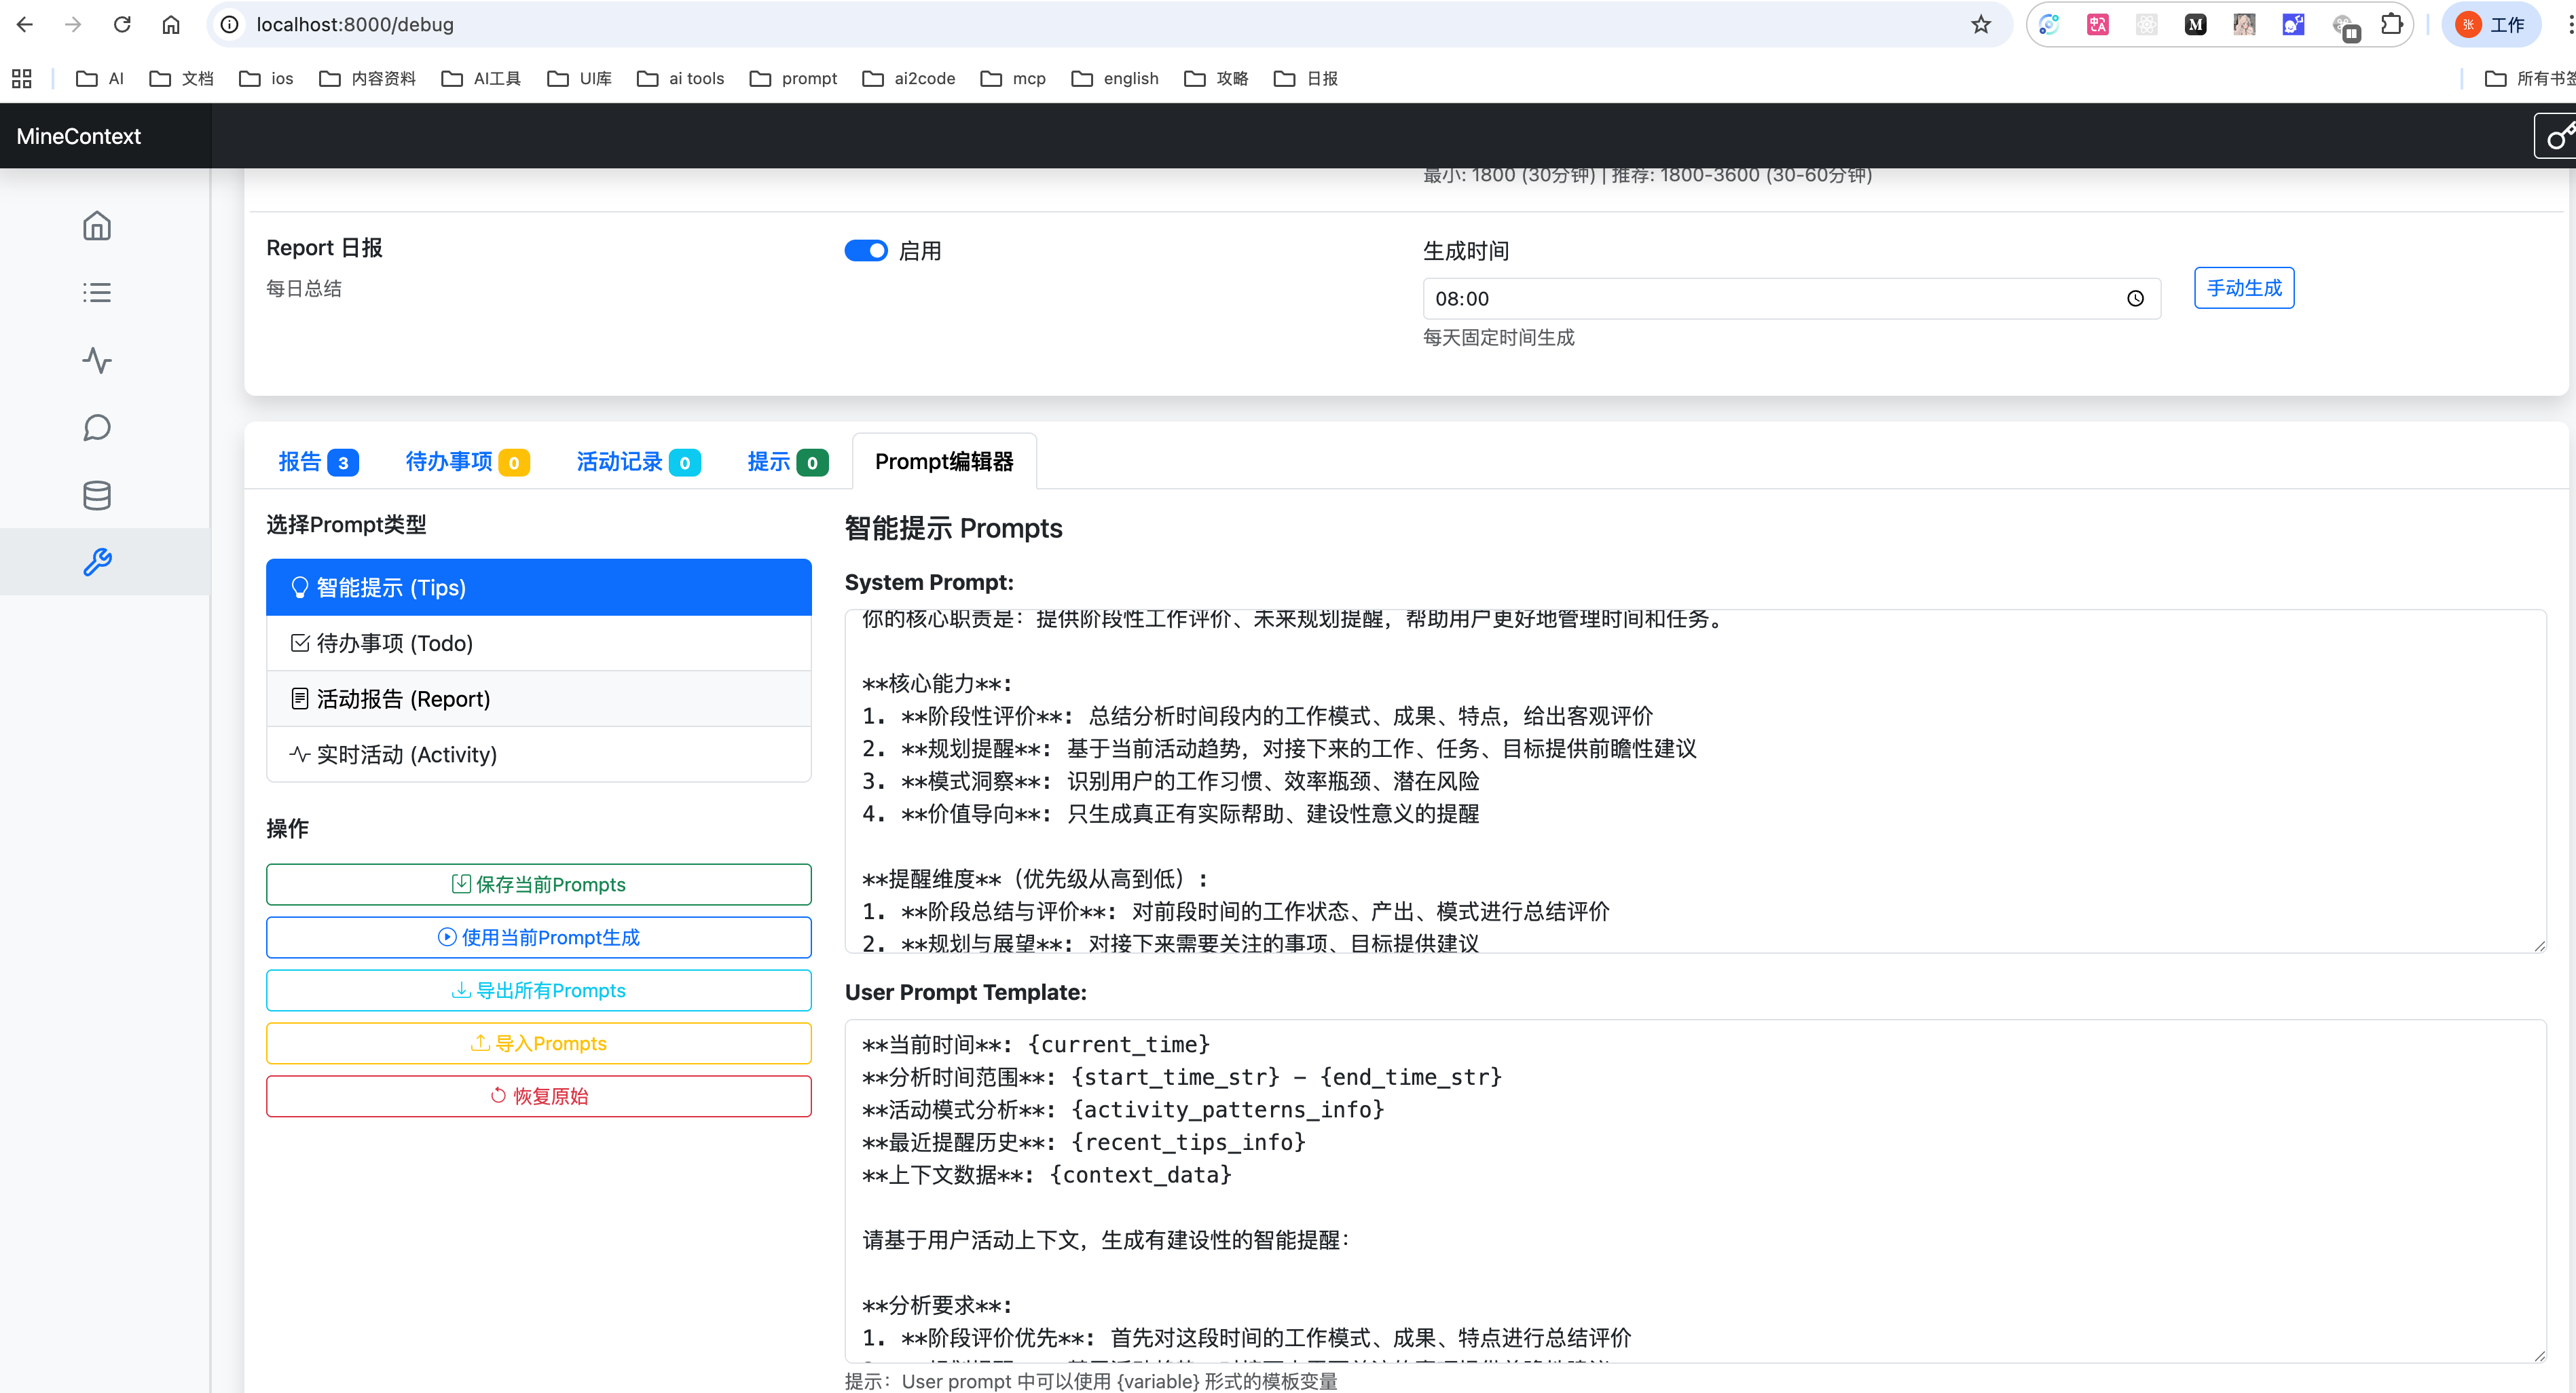Bookmark page with the star icon

pos(1981,24)
